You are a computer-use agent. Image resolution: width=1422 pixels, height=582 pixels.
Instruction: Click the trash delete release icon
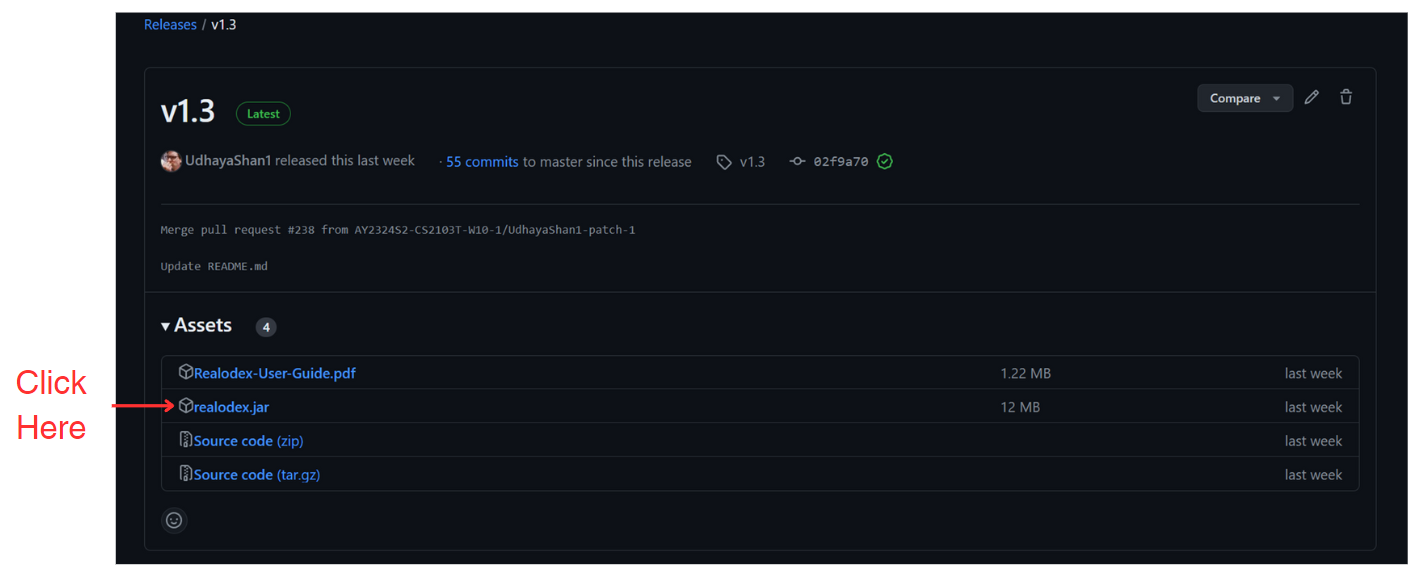pyautogui.click(x=1346, y=97)
